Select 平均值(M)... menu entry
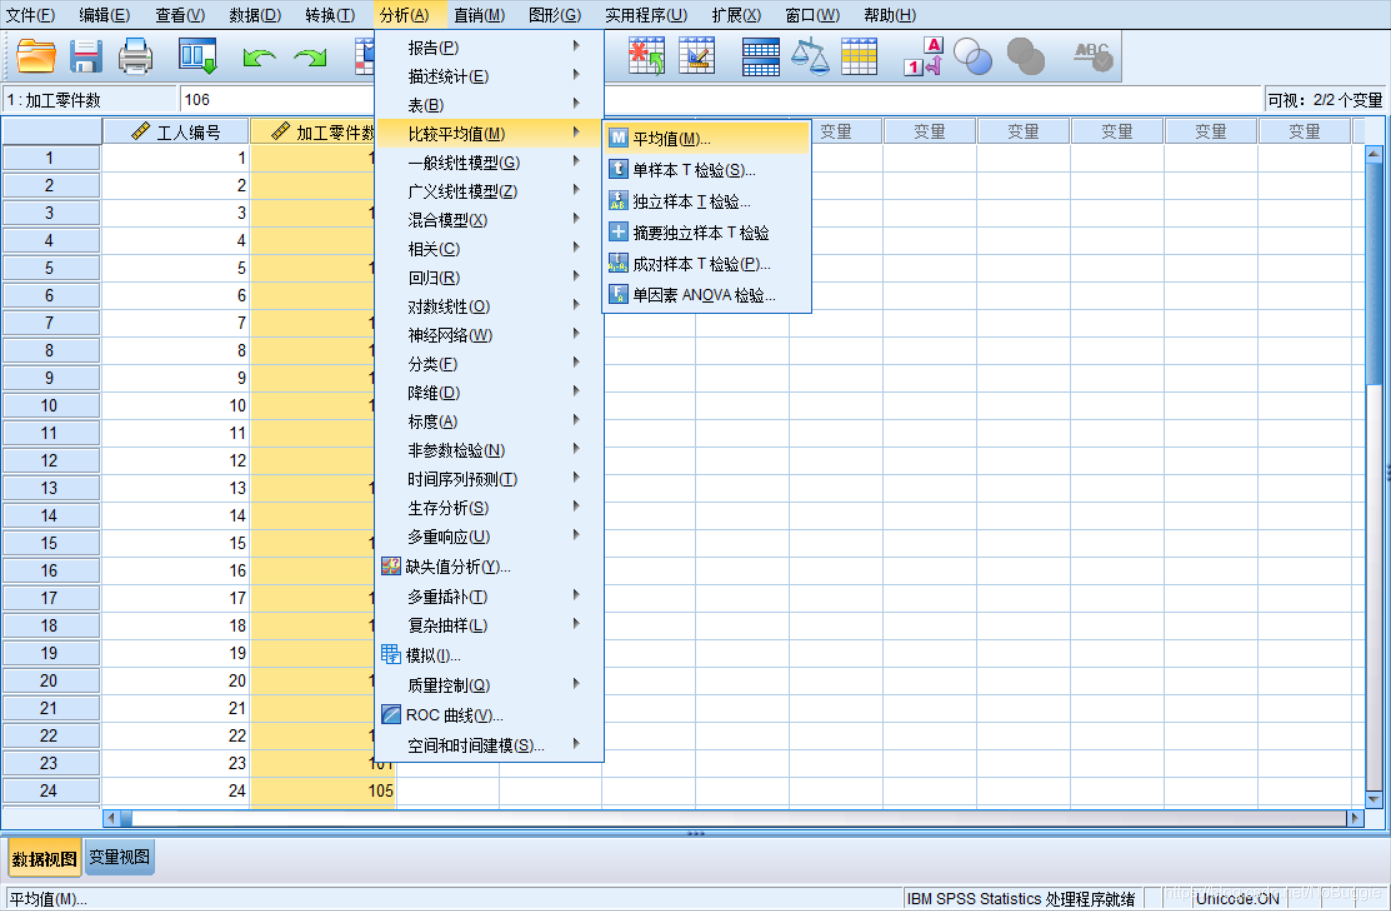Screen dimensions: 1391x911 707,138
